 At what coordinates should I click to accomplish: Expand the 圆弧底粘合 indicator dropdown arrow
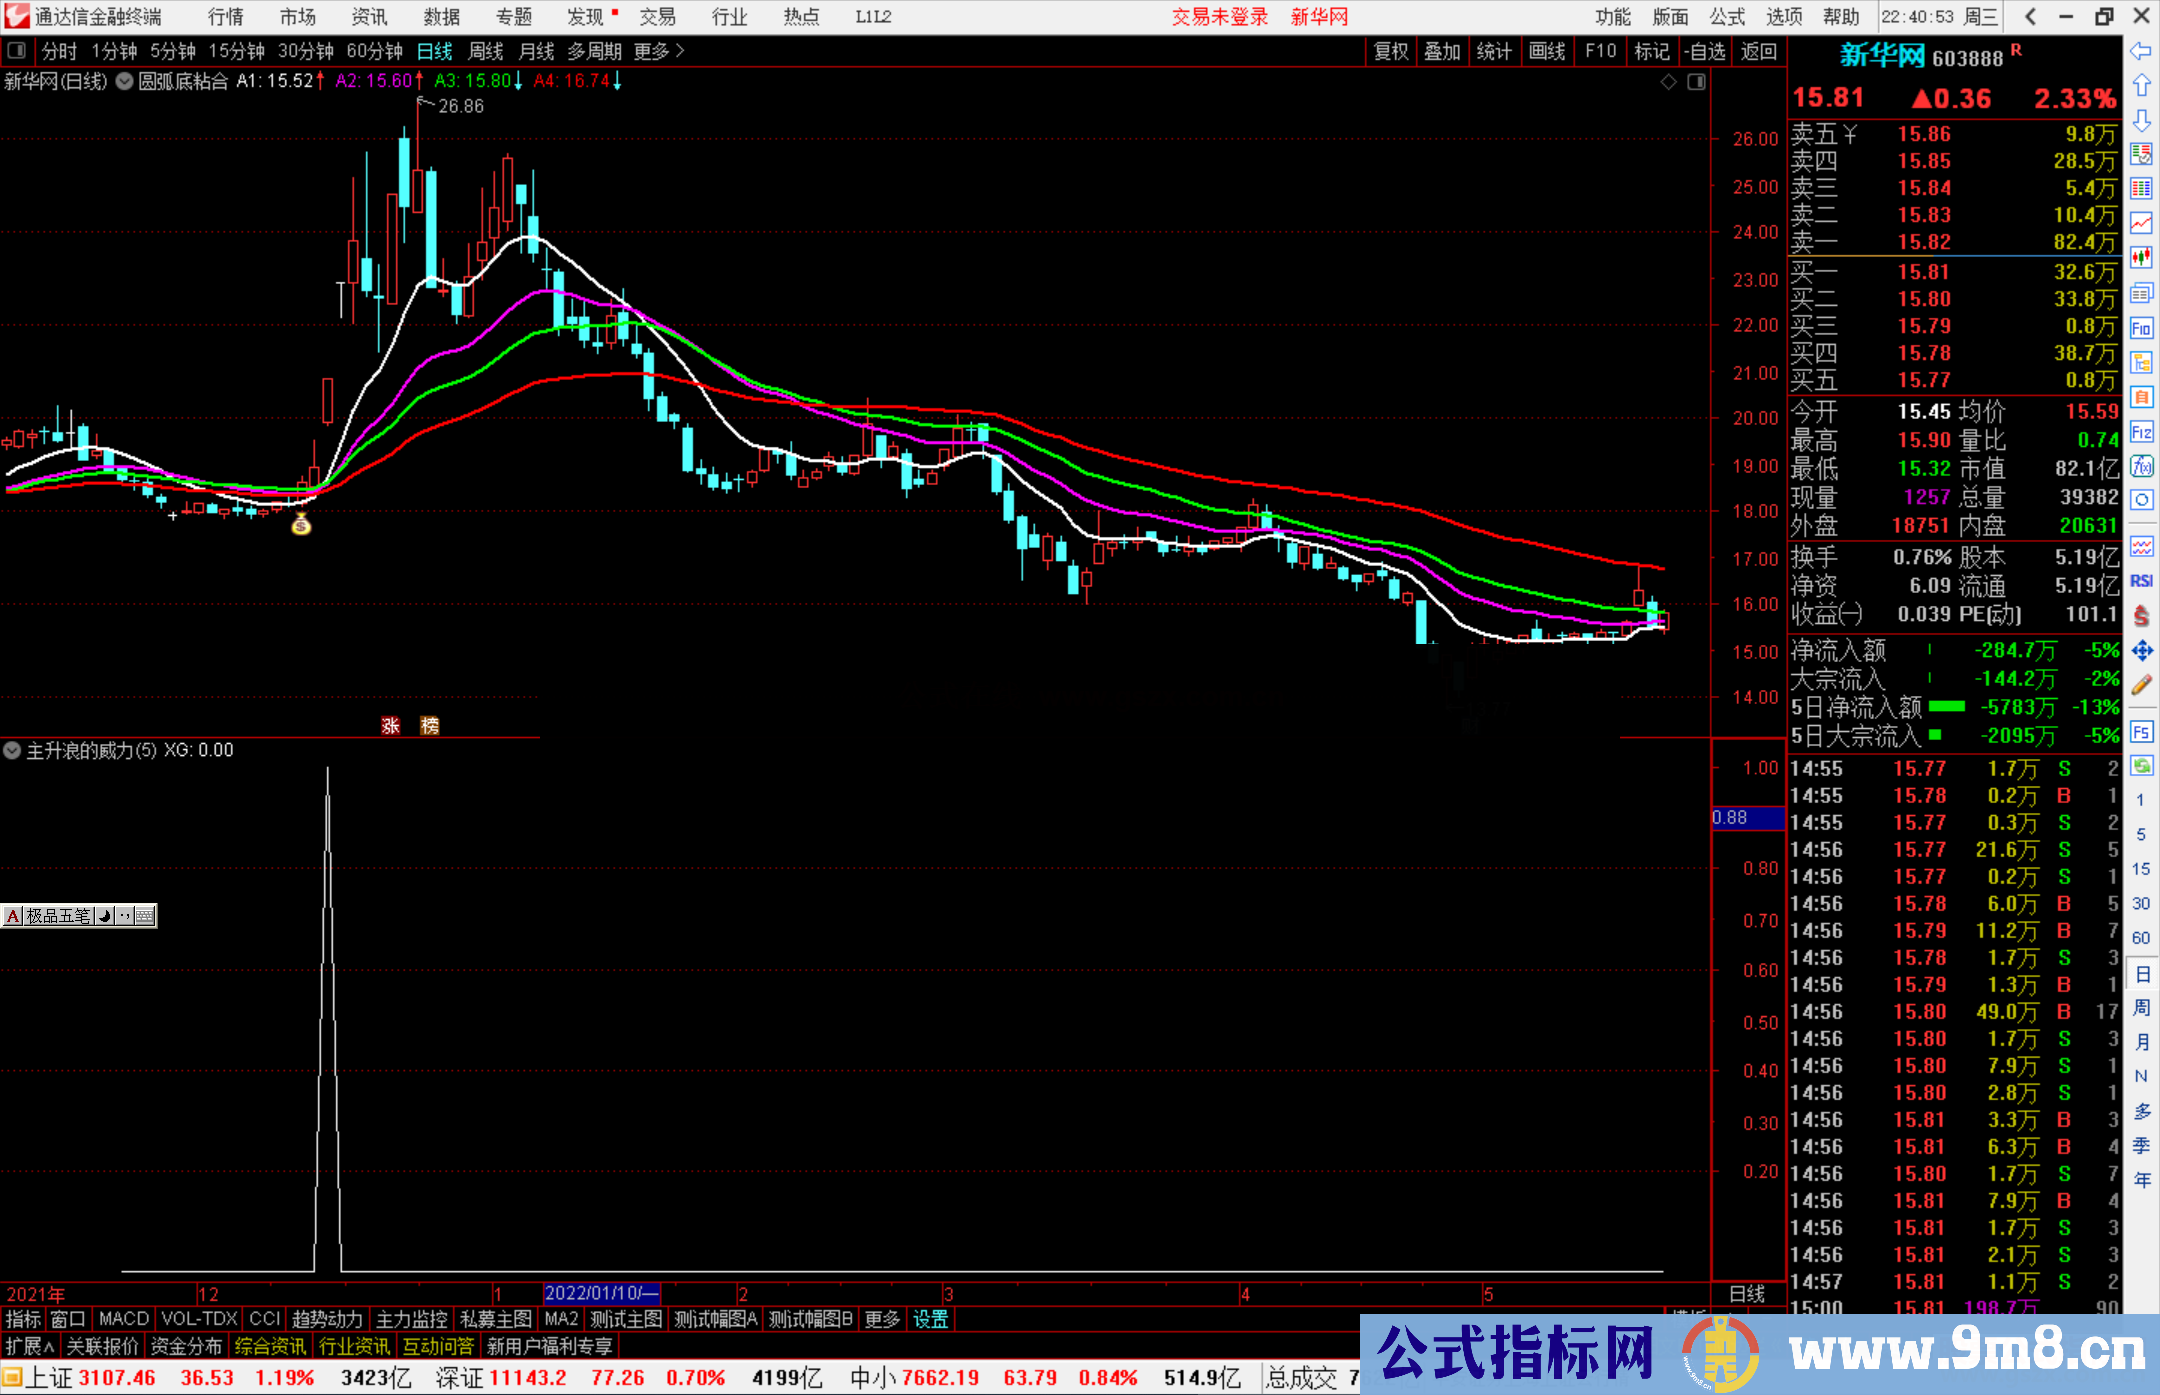(124, 82)
